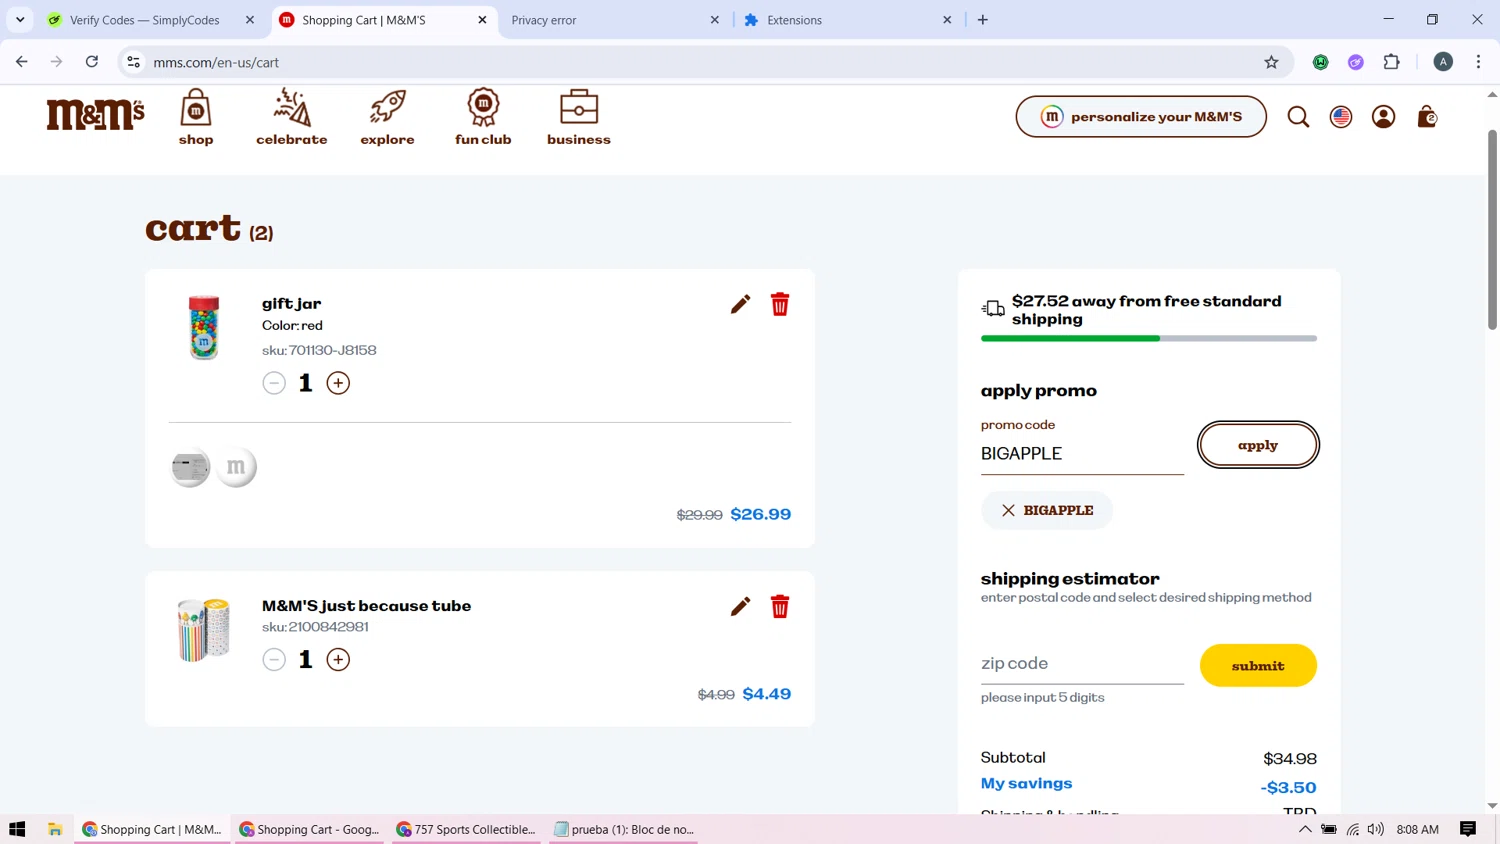The height and width of the screenshot is (844, 1500).
Task: Select the white m candy thumbnail
Action: coord(236,467)
